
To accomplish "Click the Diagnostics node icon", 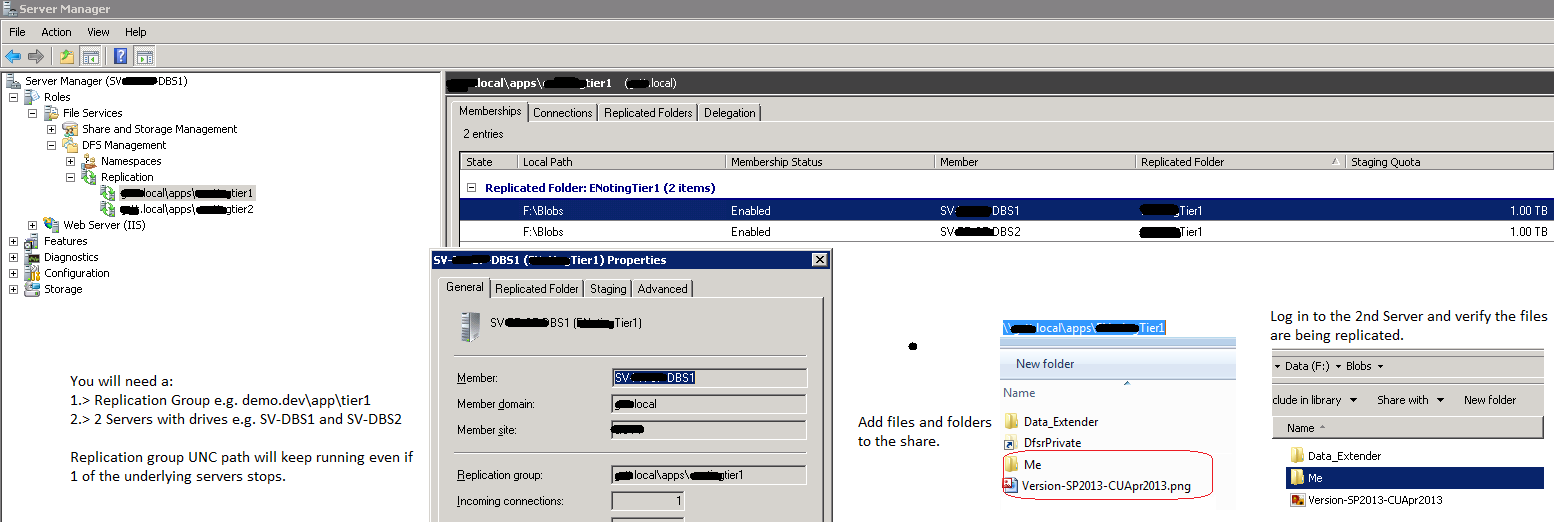I will point(32,257).
